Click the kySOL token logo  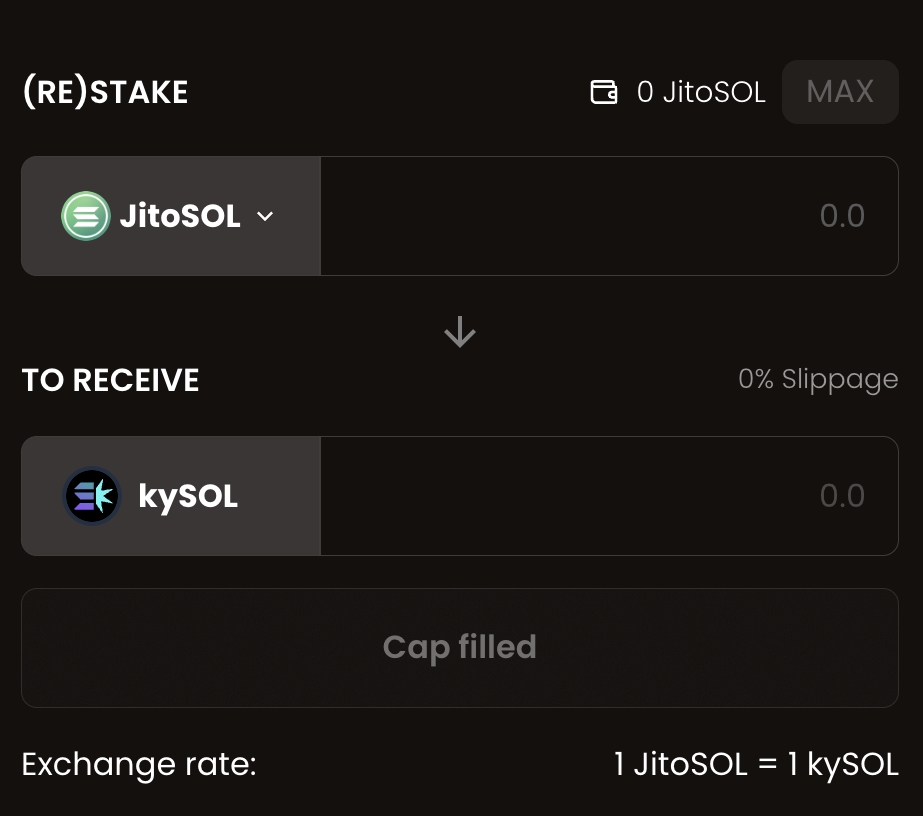point(92,496)
